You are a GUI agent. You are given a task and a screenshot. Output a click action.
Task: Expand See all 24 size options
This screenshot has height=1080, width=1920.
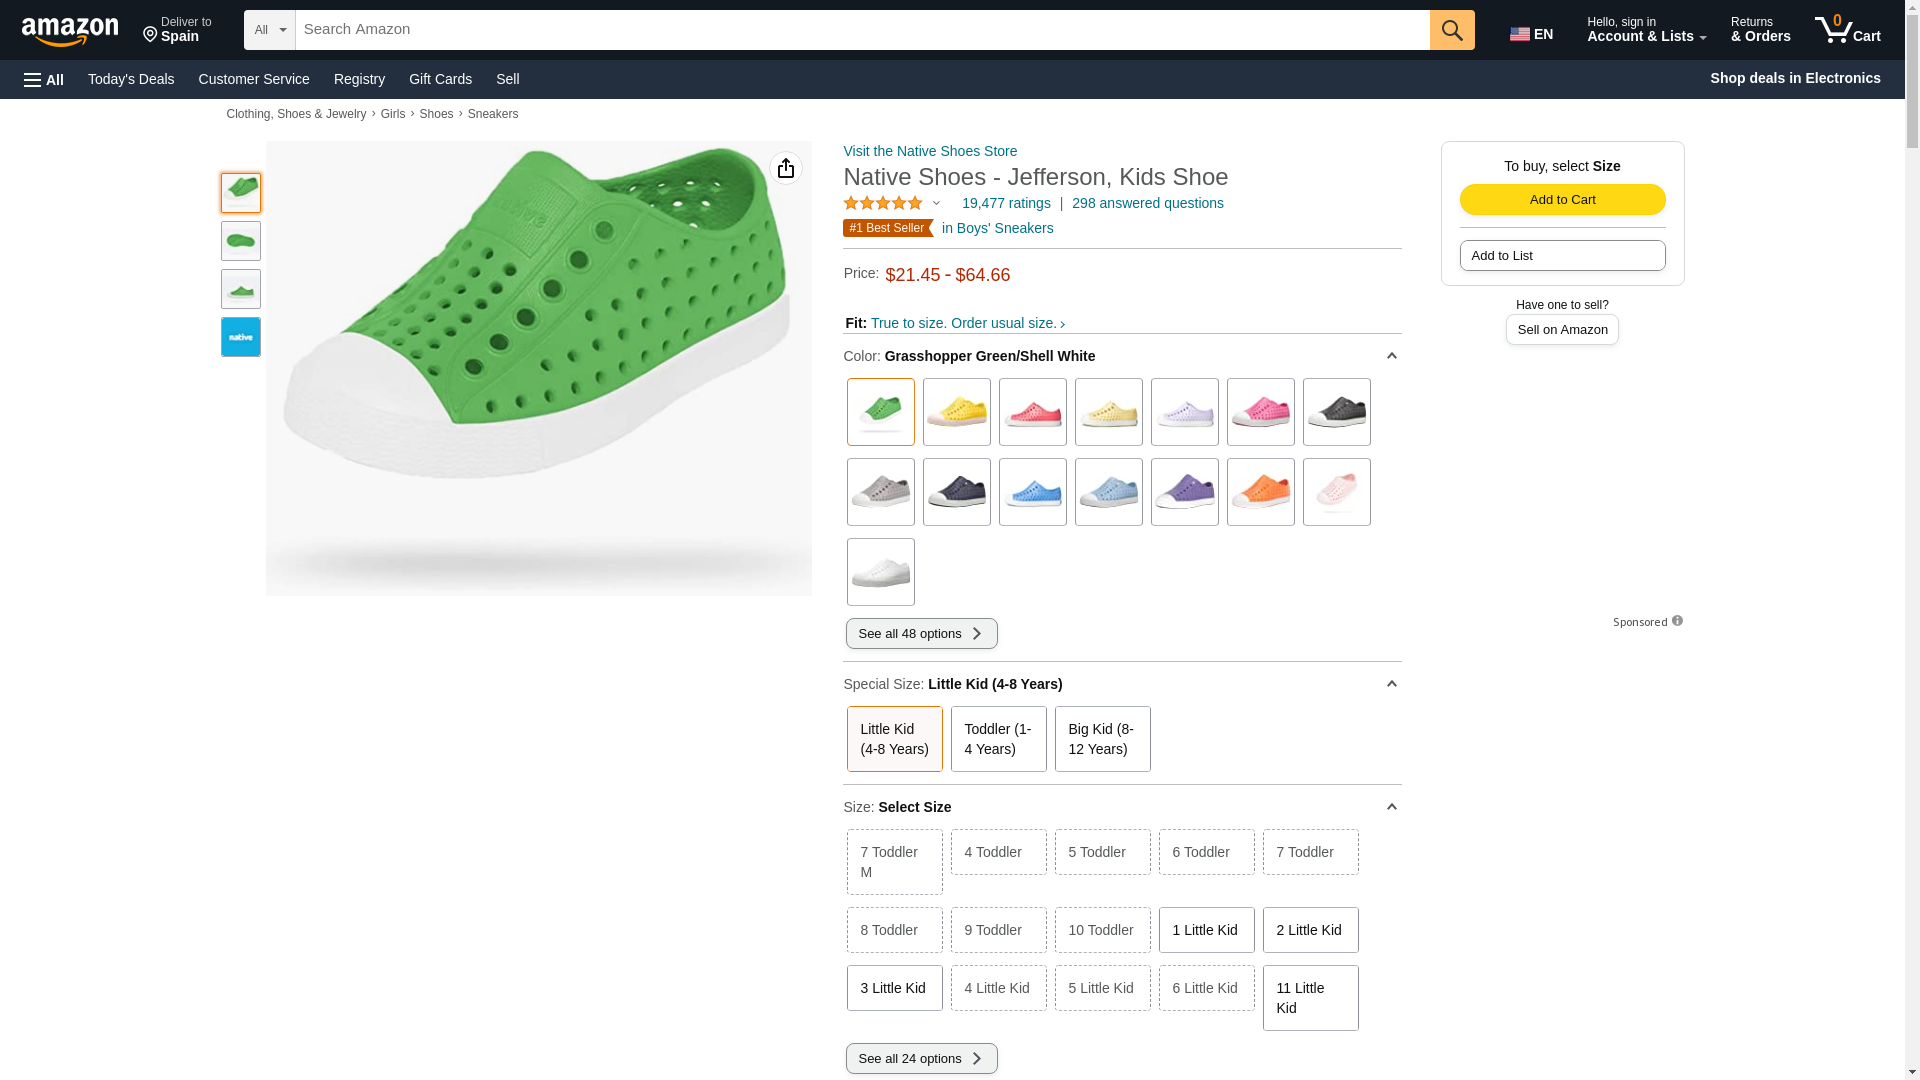click(921, 1059)
